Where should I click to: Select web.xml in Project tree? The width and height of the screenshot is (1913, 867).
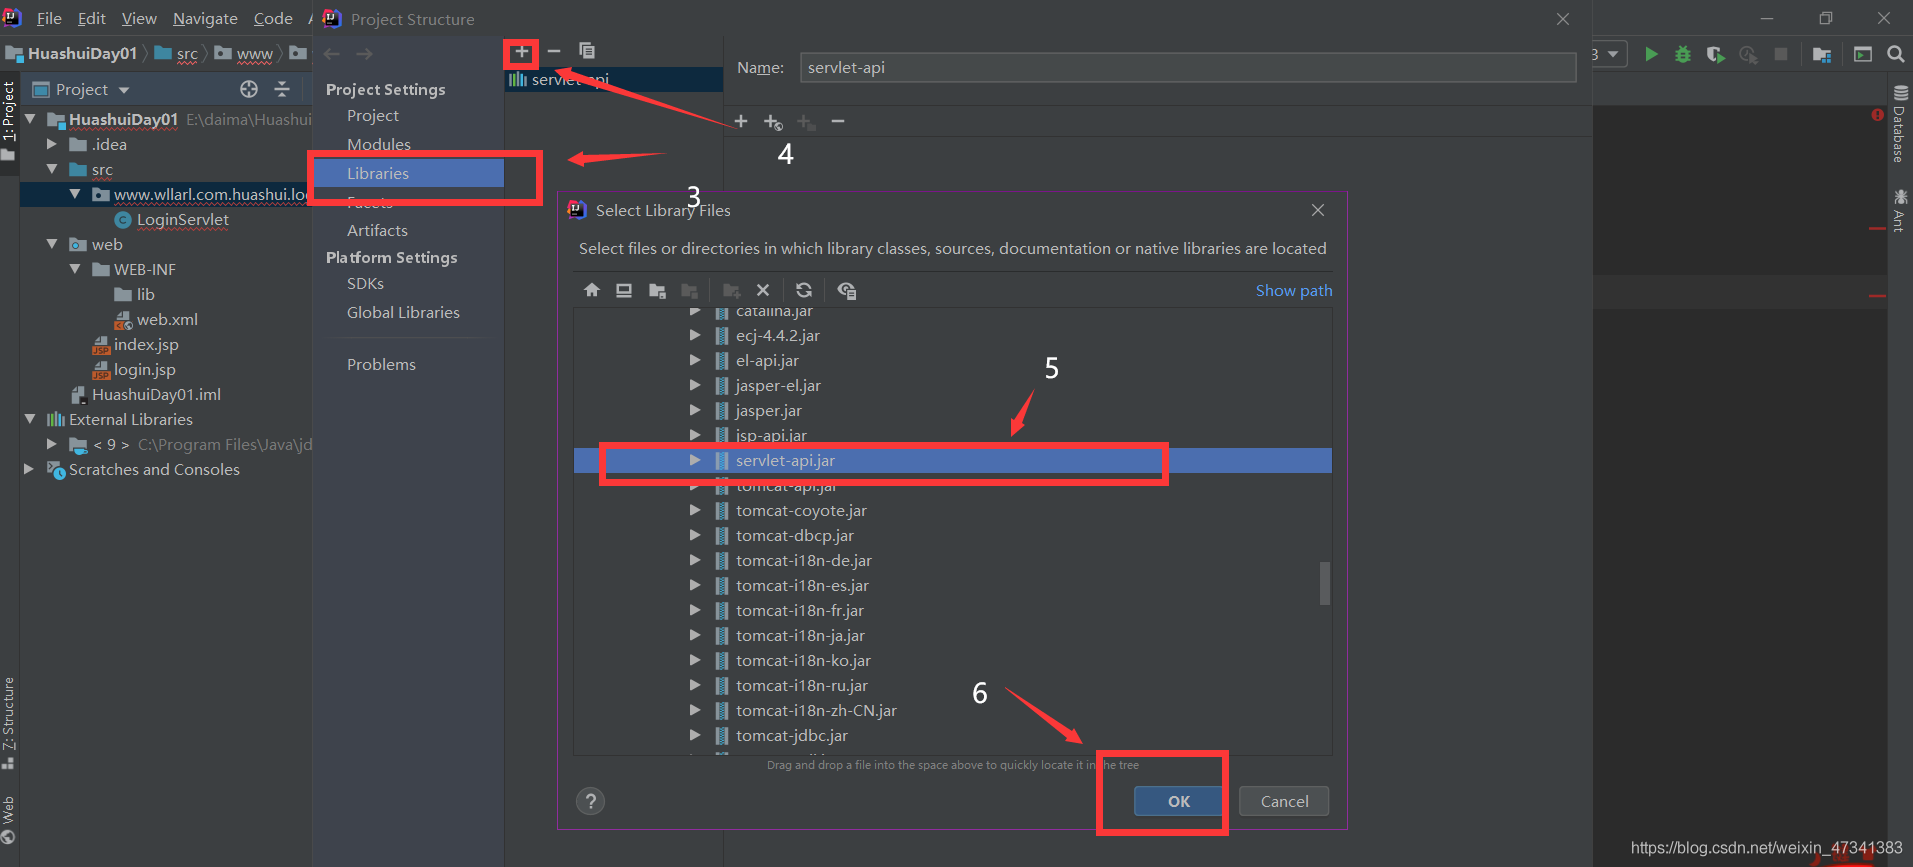click(x=167, y=319)
